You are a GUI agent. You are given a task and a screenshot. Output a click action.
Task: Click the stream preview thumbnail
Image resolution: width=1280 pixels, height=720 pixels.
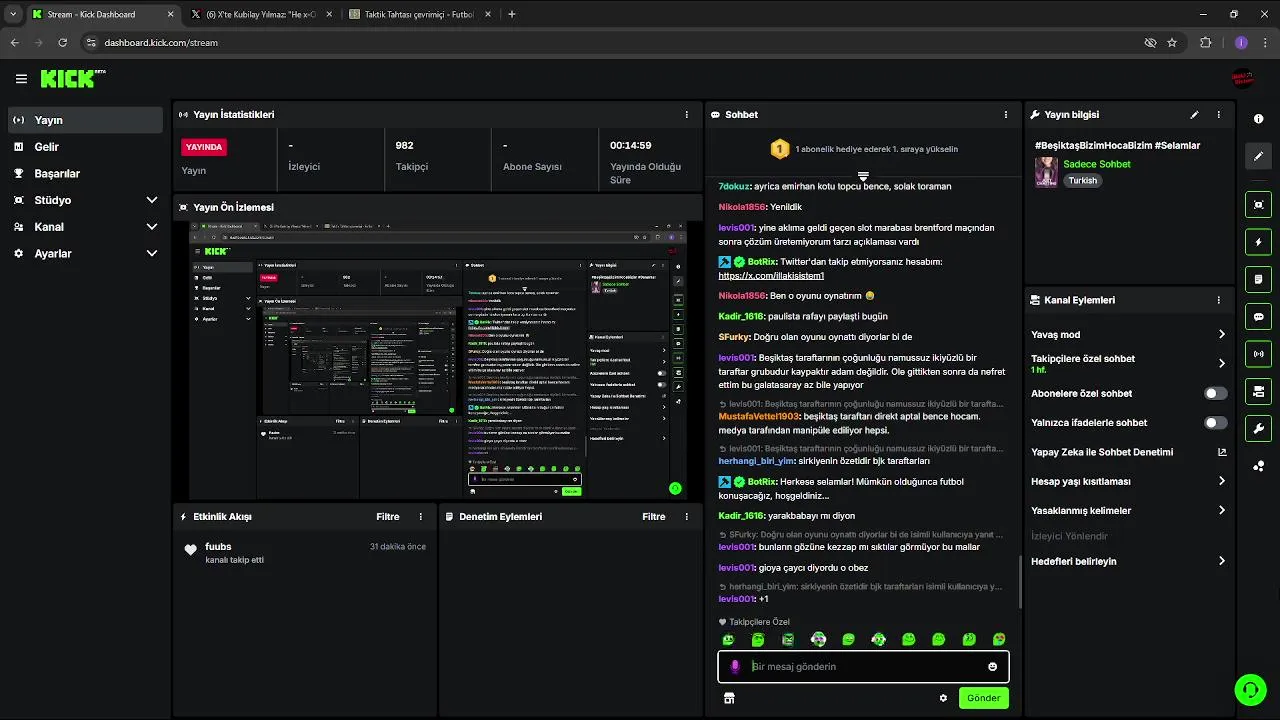point(438,360)
